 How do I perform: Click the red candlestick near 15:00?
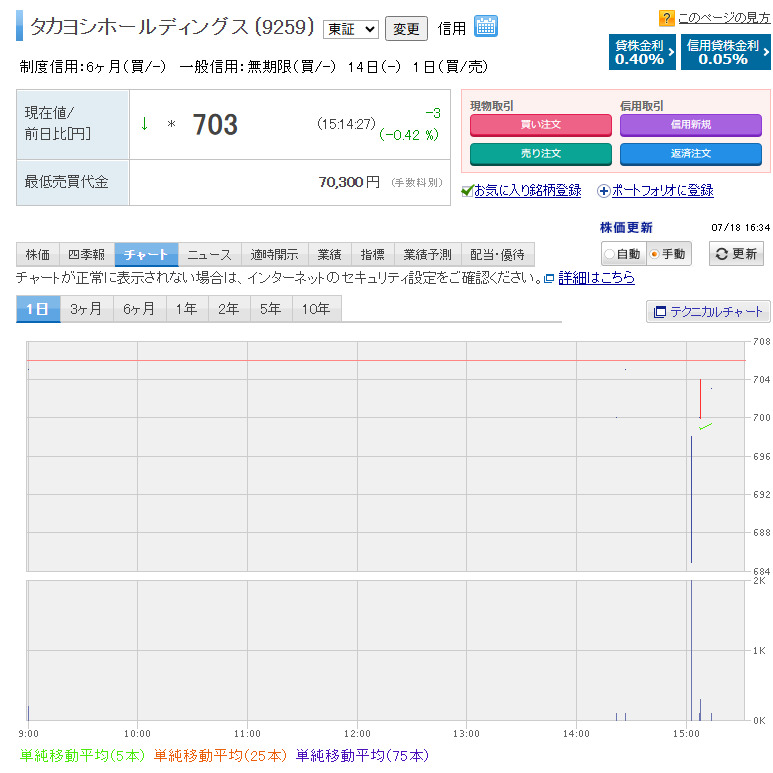(x=700, y=398)
